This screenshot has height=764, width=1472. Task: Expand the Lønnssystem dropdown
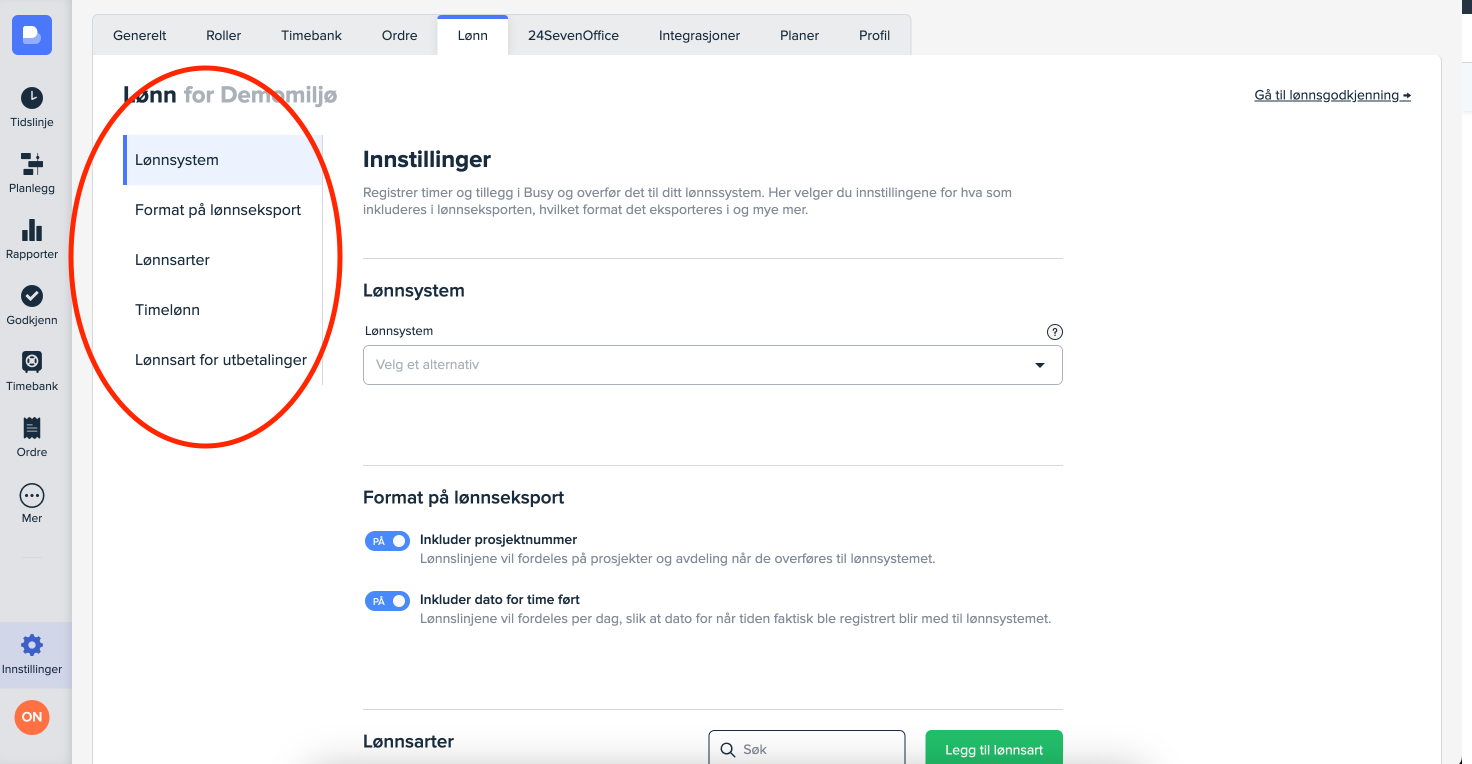[x=712, y=365]
